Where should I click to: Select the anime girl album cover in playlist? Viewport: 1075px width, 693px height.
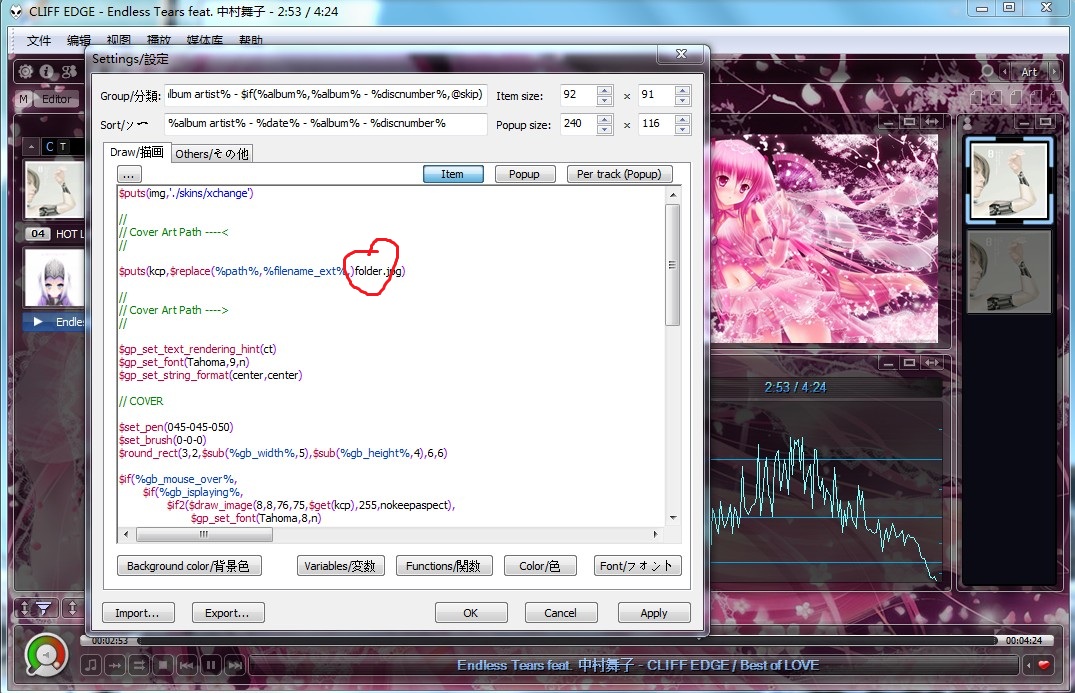coord(53,277)
